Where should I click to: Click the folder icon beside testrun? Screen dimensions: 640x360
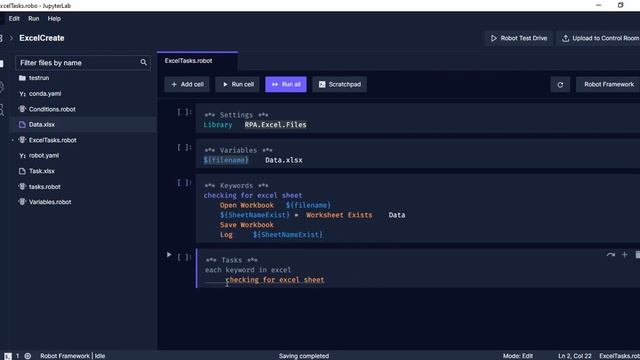[x=22, y=78]
